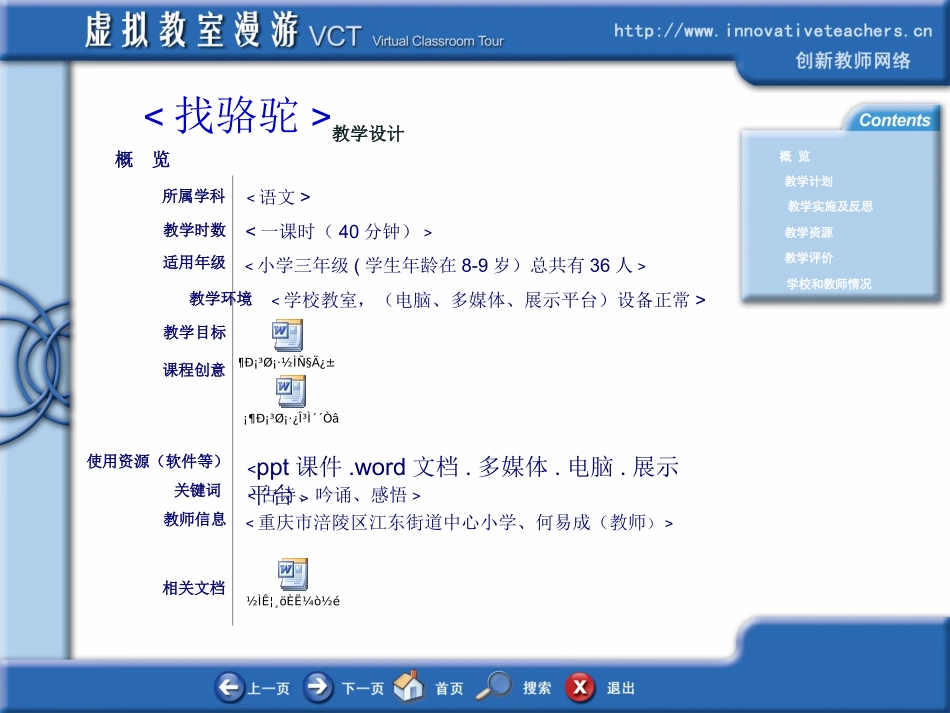Click the 教学设计 subtitle
950x713 pixels.
(368, 134)
